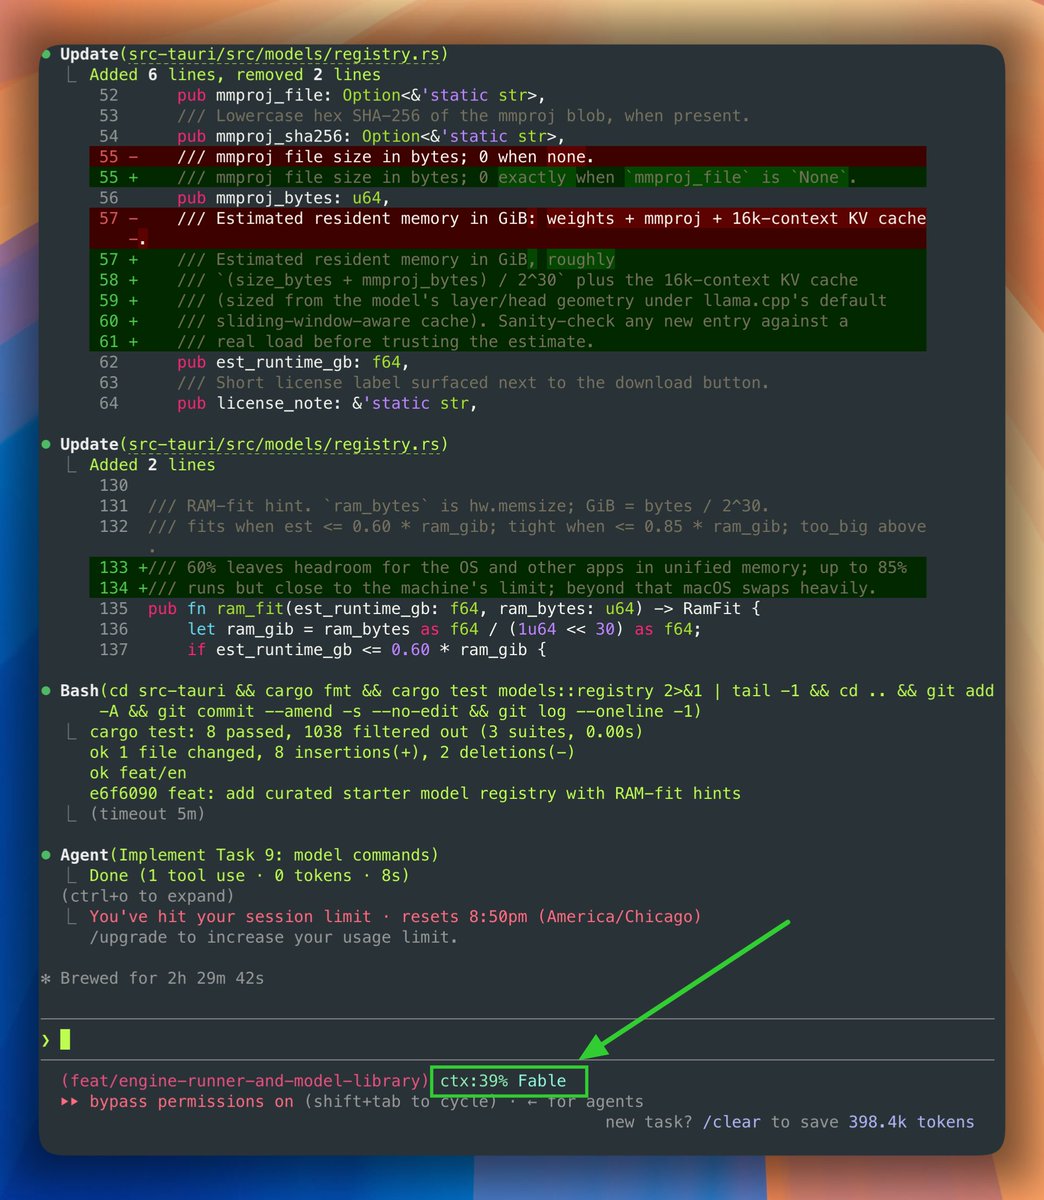Click added line 55 mentioning 'exactly when `mmproj_file` is `None`'
This screenshot has width=1044, height=1200.
pos(507,177)
